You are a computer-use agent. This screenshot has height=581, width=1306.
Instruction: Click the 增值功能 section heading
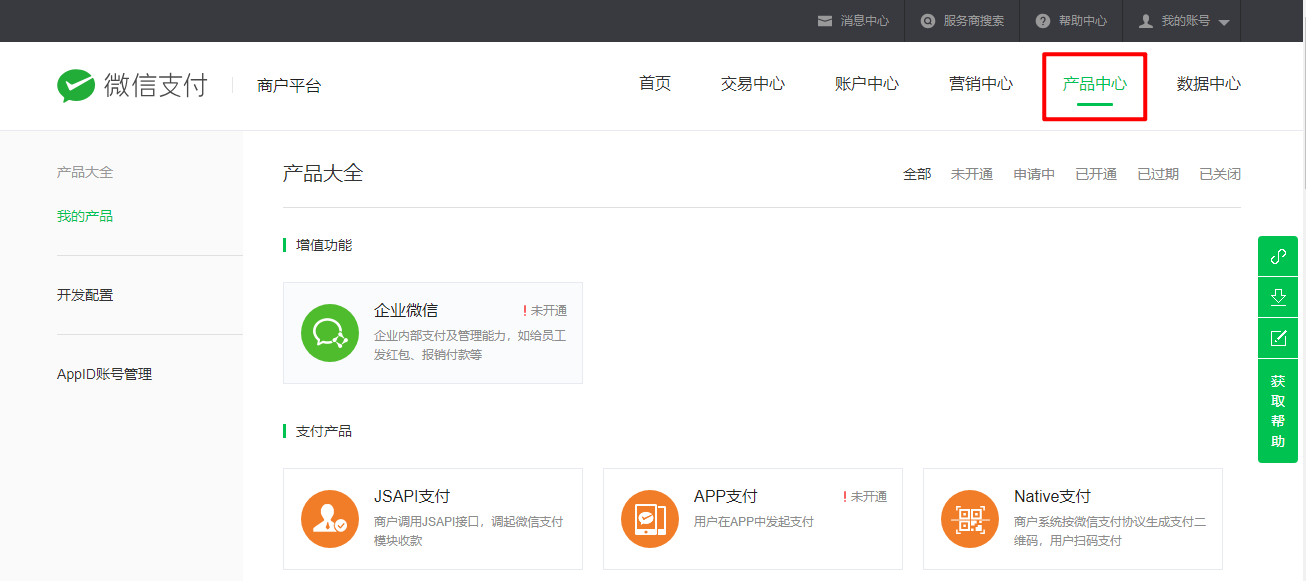(x=324, y=245)
